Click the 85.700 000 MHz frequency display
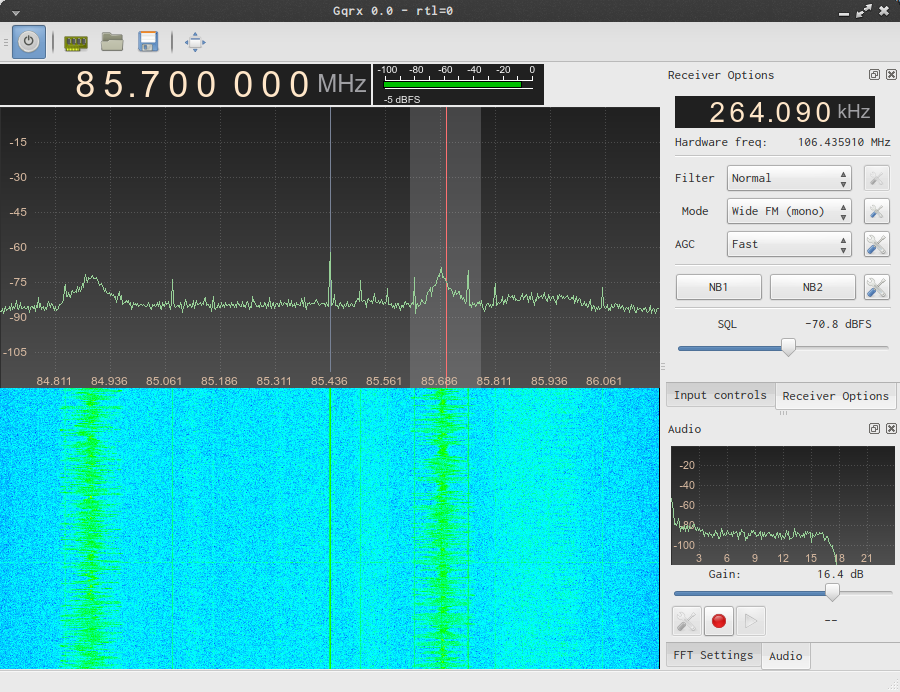Viewport: 900px width, 692px height. (x=185, y=84)
